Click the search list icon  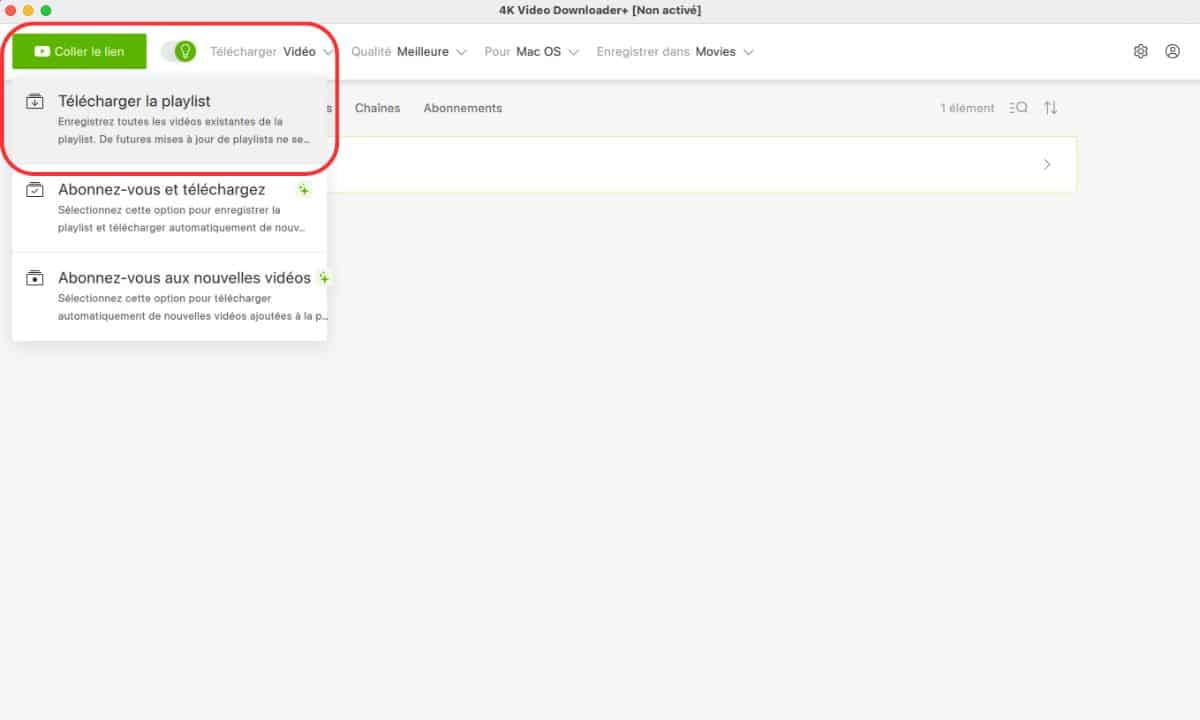1019,108
